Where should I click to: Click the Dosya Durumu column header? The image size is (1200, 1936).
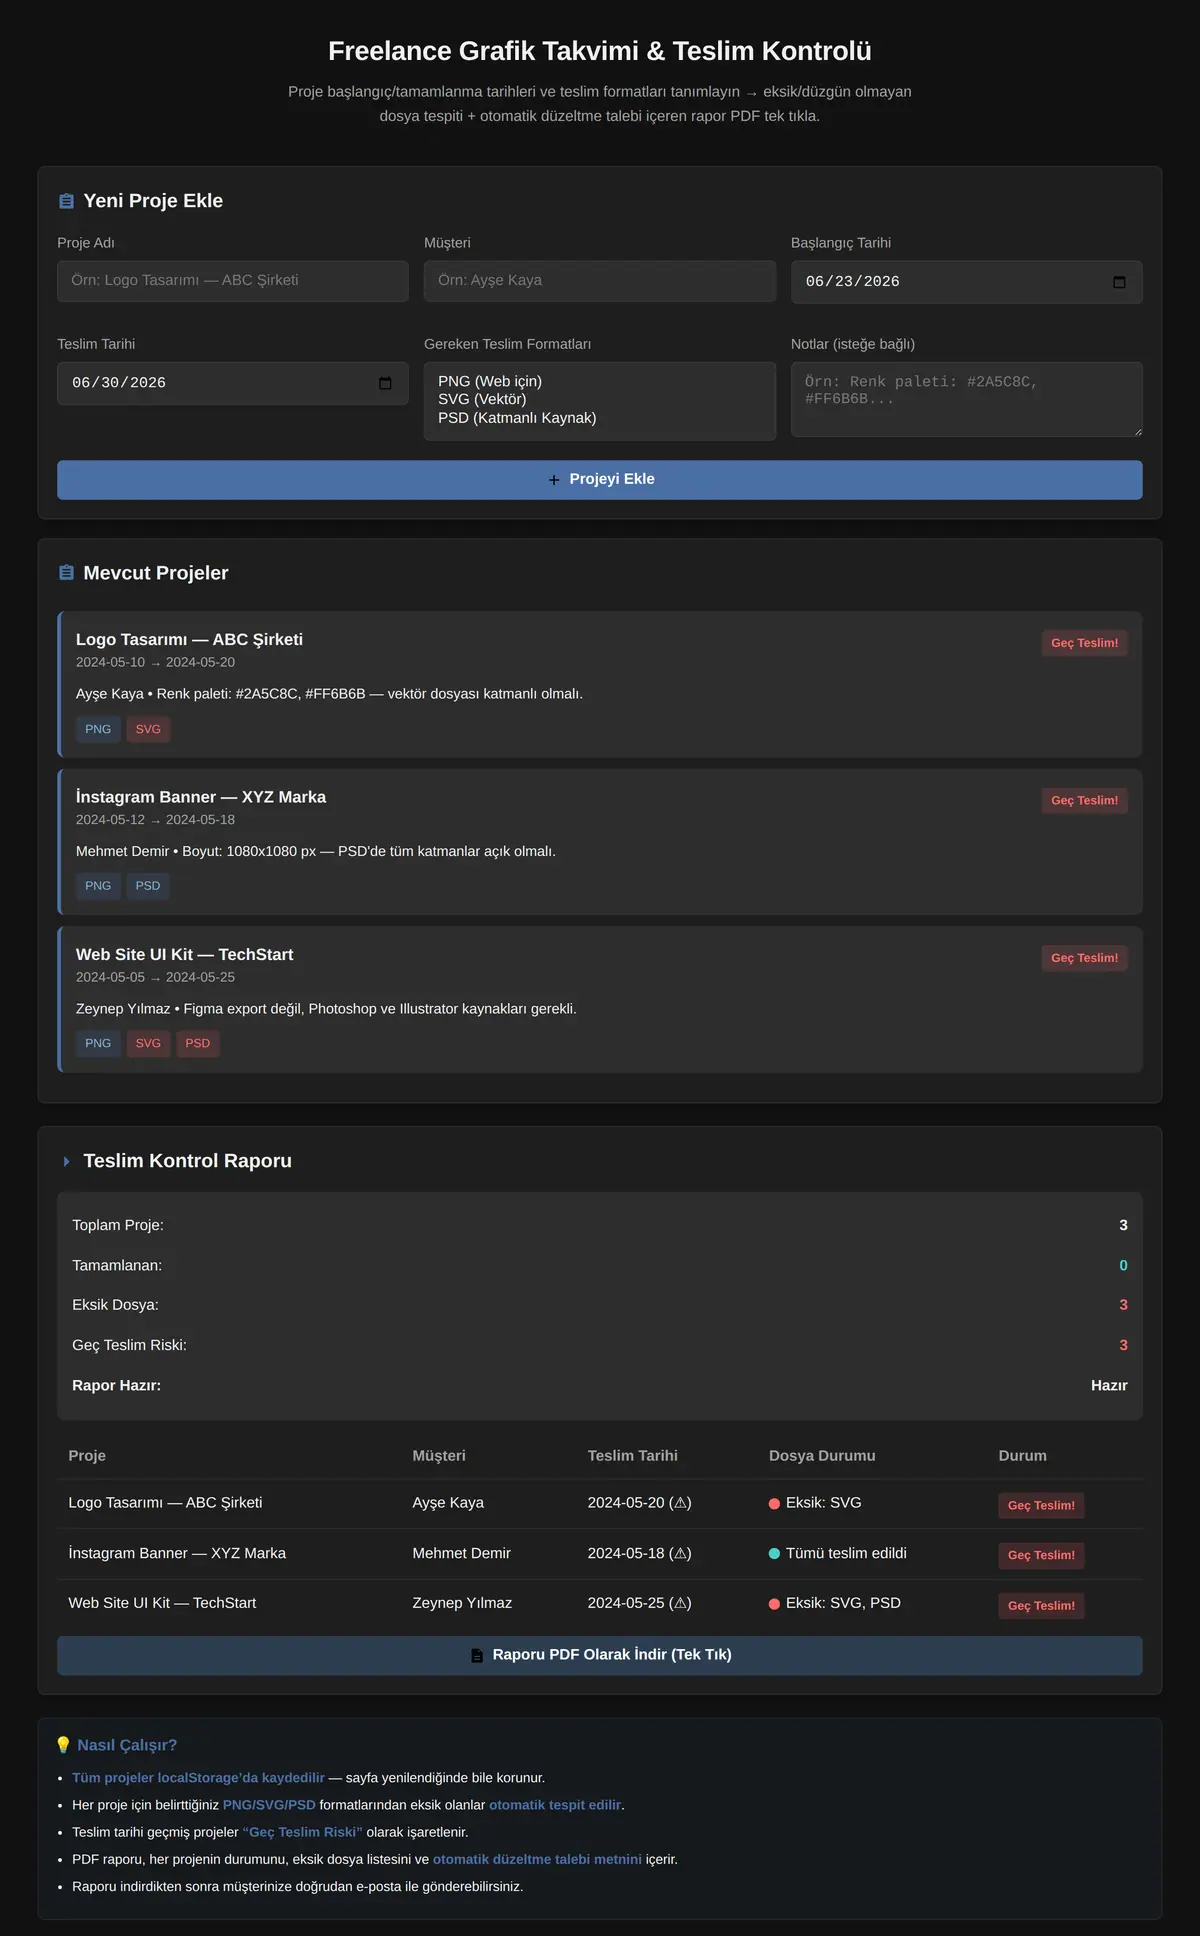pyautogui.click(x=822, y=1456)
